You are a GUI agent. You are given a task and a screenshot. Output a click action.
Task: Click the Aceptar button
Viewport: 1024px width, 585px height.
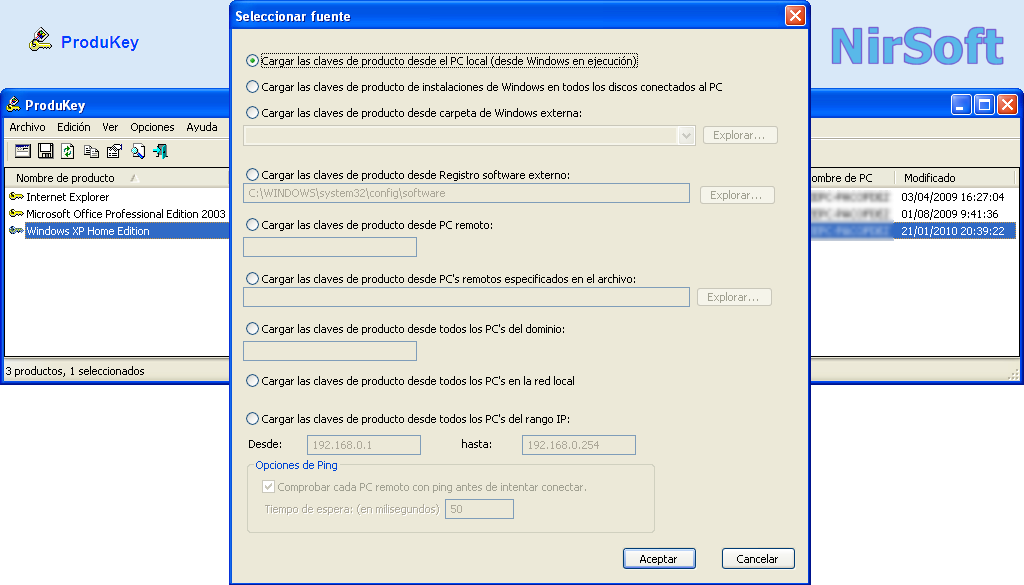click(659, 559)
